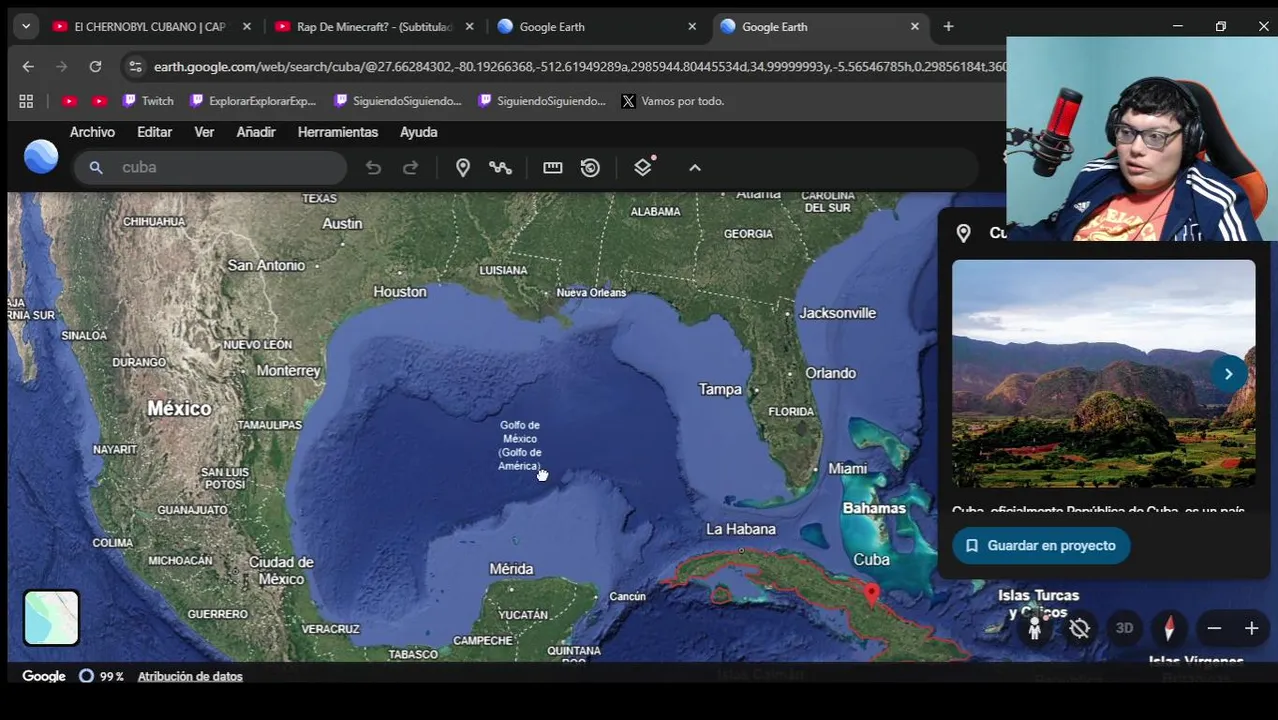Image resolution: width=1278 pixels, height=720 pixels.
Task: Click the browser back arrow
Action: [28, 67]
